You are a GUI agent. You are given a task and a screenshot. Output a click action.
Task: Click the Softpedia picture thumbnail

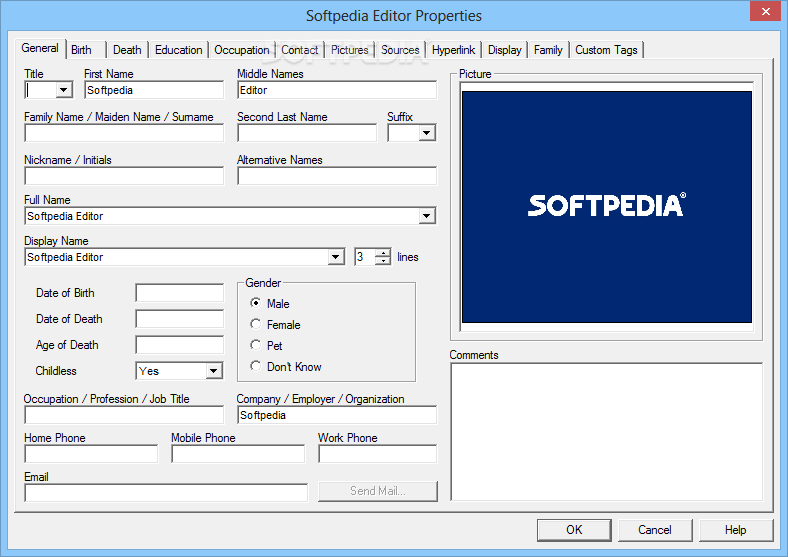point(607,207)
